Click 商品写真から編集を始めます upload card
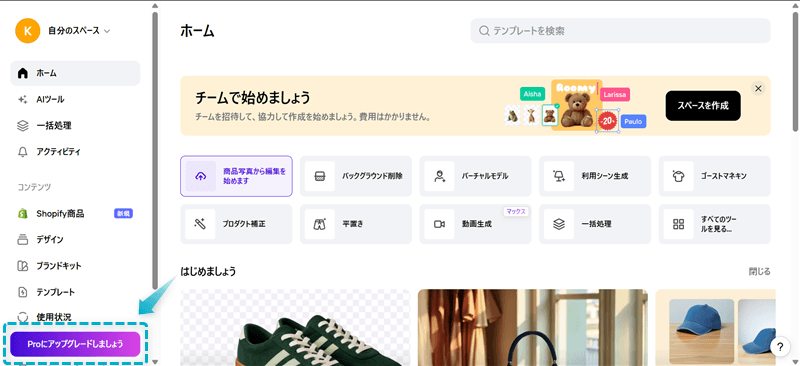Viewport: 800px width, 366px height. pyautogui.click(x=236, y=176)
